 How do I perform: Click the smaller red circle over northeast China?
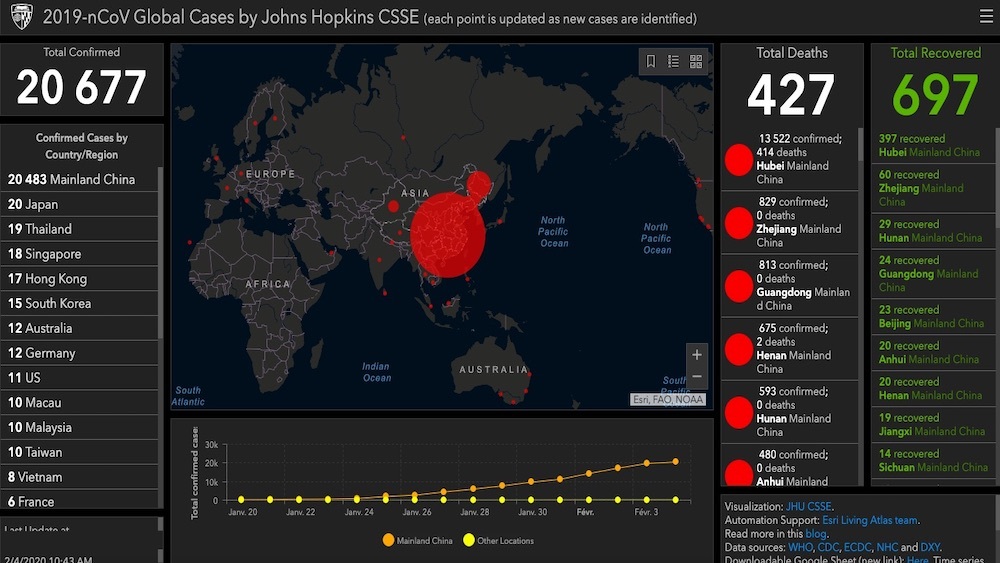[478, 184]
